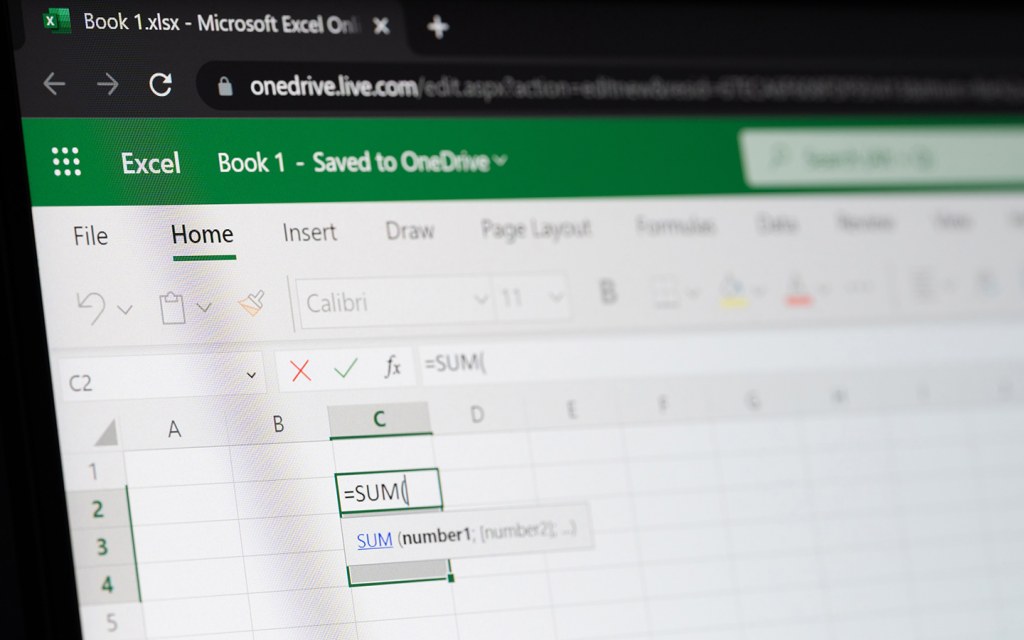
Task: Click the browser forward arrow
Action: [107, 84]
